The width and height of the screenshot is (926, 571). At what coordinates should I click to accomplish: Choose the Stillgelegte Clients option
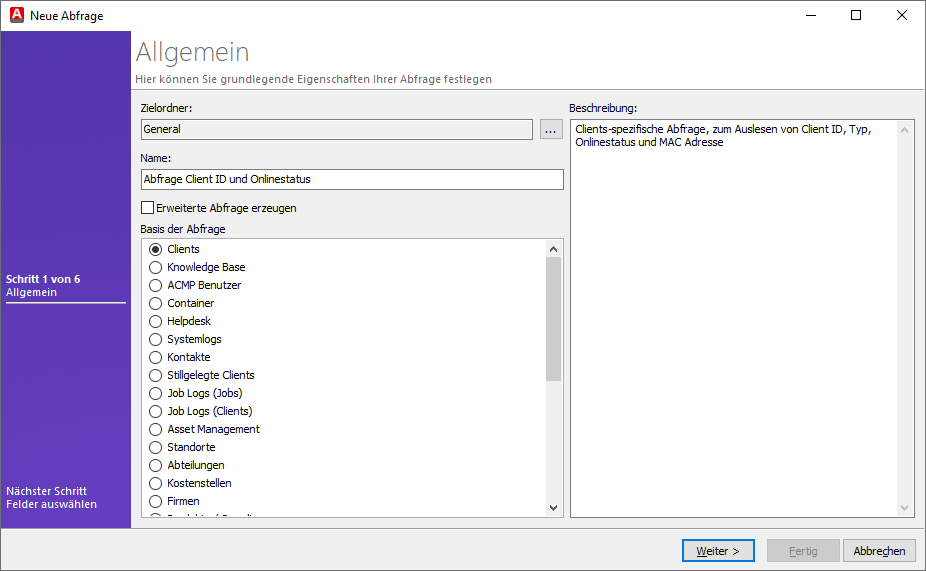pos(155,375)
